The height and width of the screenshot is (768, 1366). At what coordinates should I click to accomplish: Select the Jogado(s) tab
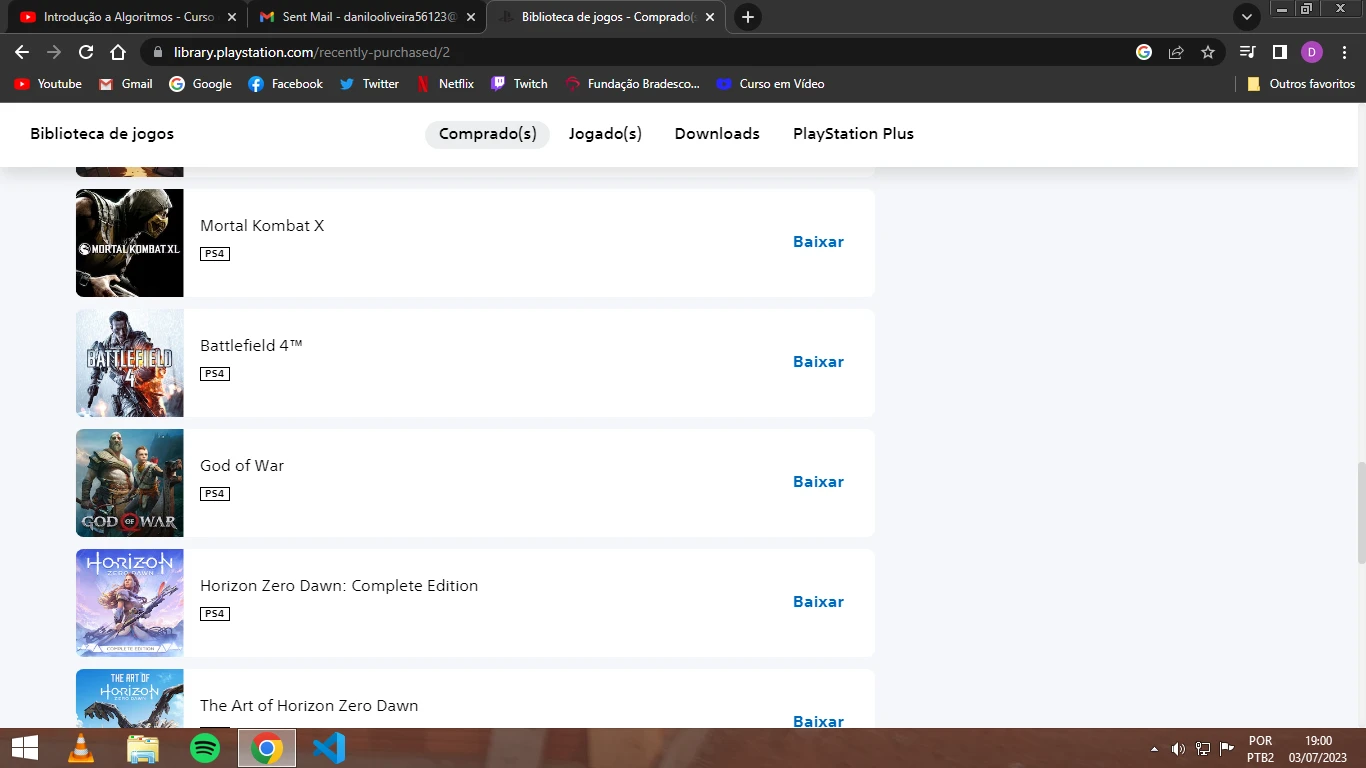point(605,134)
